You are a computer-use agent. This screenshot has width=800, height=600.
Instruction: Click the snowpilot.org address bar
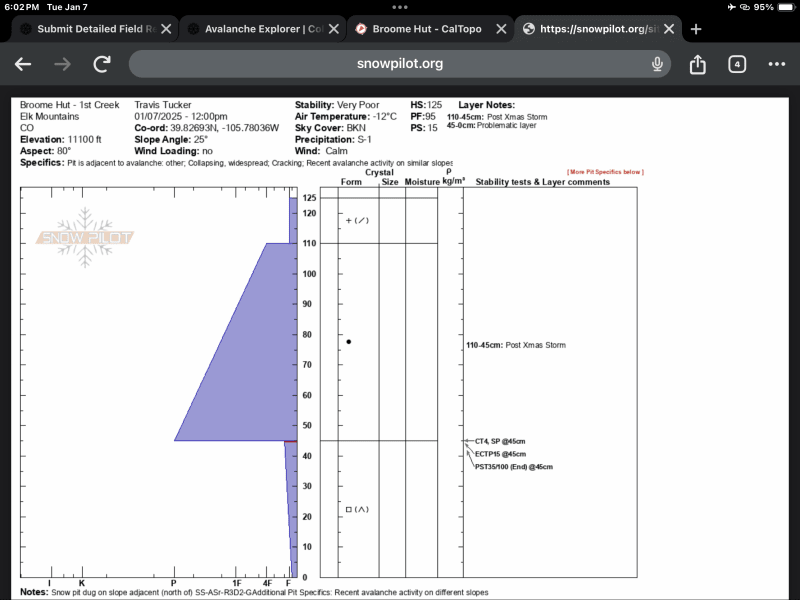[x=399, y=64]
